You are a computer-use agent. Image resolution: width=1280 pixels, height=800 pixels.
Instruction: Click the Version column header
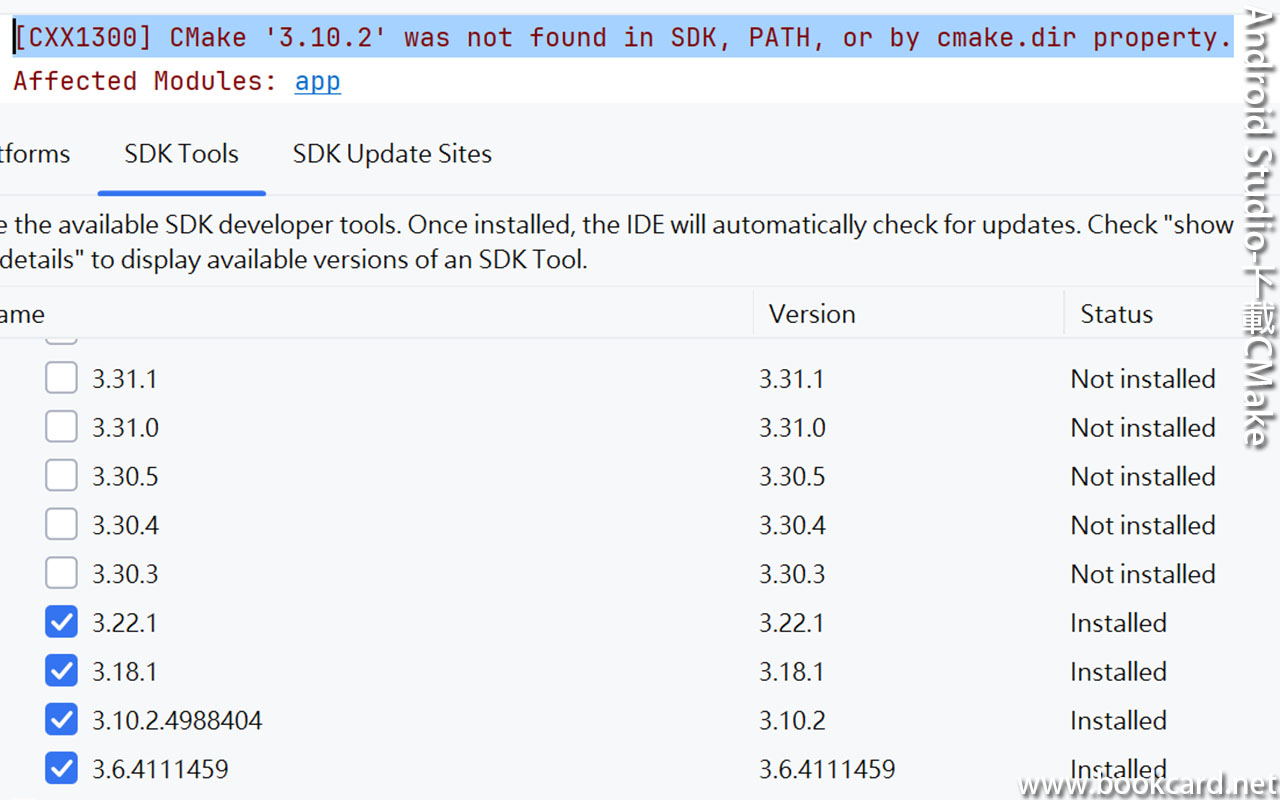coord(811,313)
